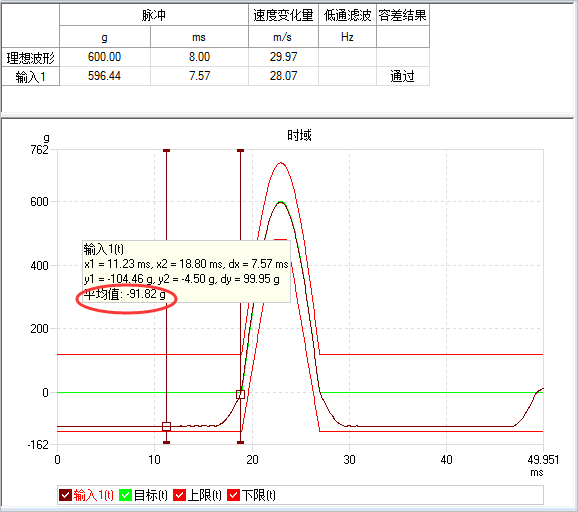This screenshot has height=512, width=578.
Task: Click the 低通滤波 column header
Action: [x=347, y=15]
